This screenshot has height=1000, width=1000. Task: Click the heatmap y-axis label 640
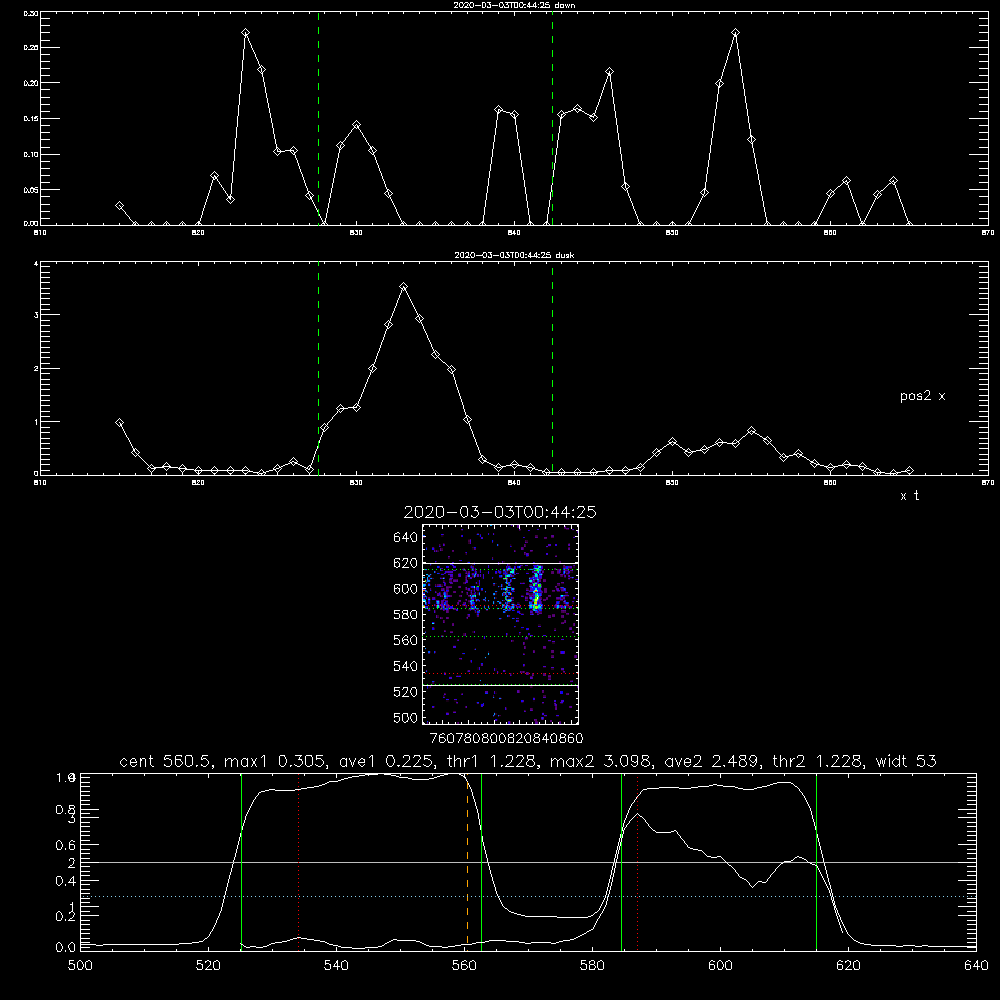[405, 537]
